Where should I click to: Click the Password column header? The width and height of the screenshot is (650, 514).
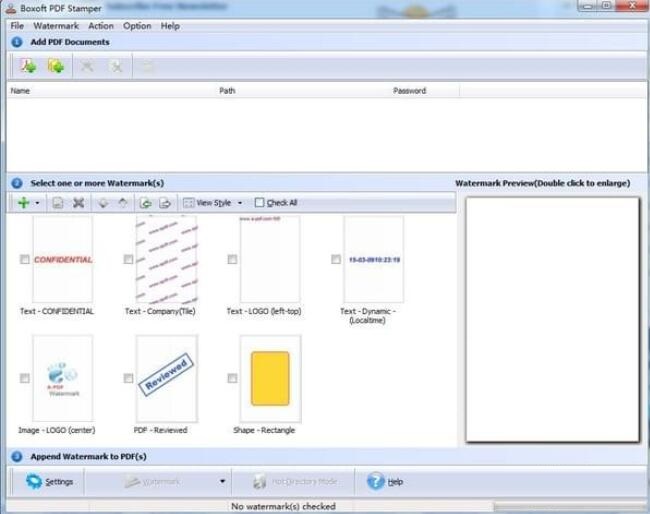(410, 91)
